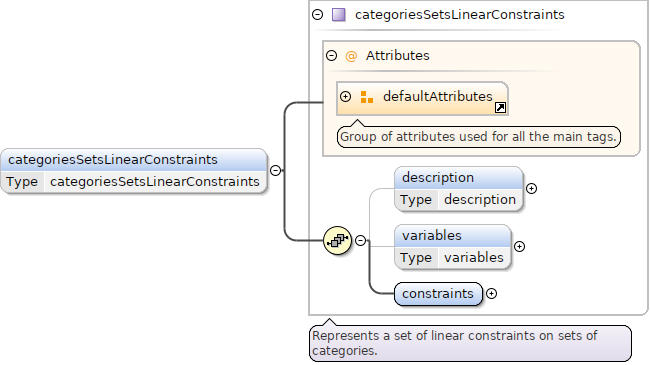The height and width of the screenshot is (365, 650).
Task: Expand the description element
Action: (x=531, y=189)
